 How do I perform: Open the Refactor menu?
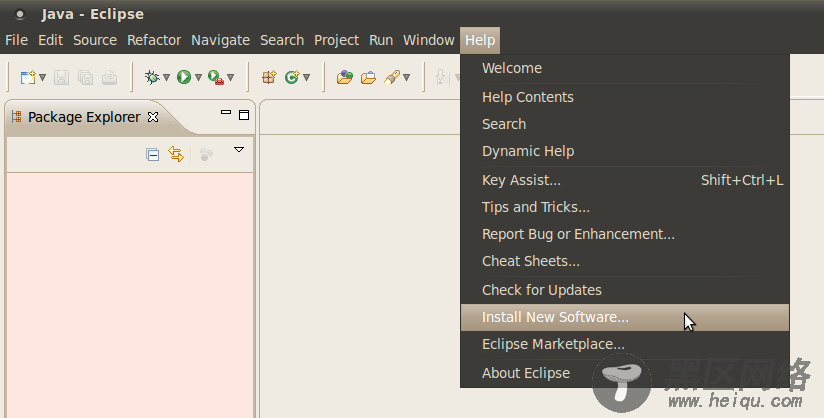[154, 40]
